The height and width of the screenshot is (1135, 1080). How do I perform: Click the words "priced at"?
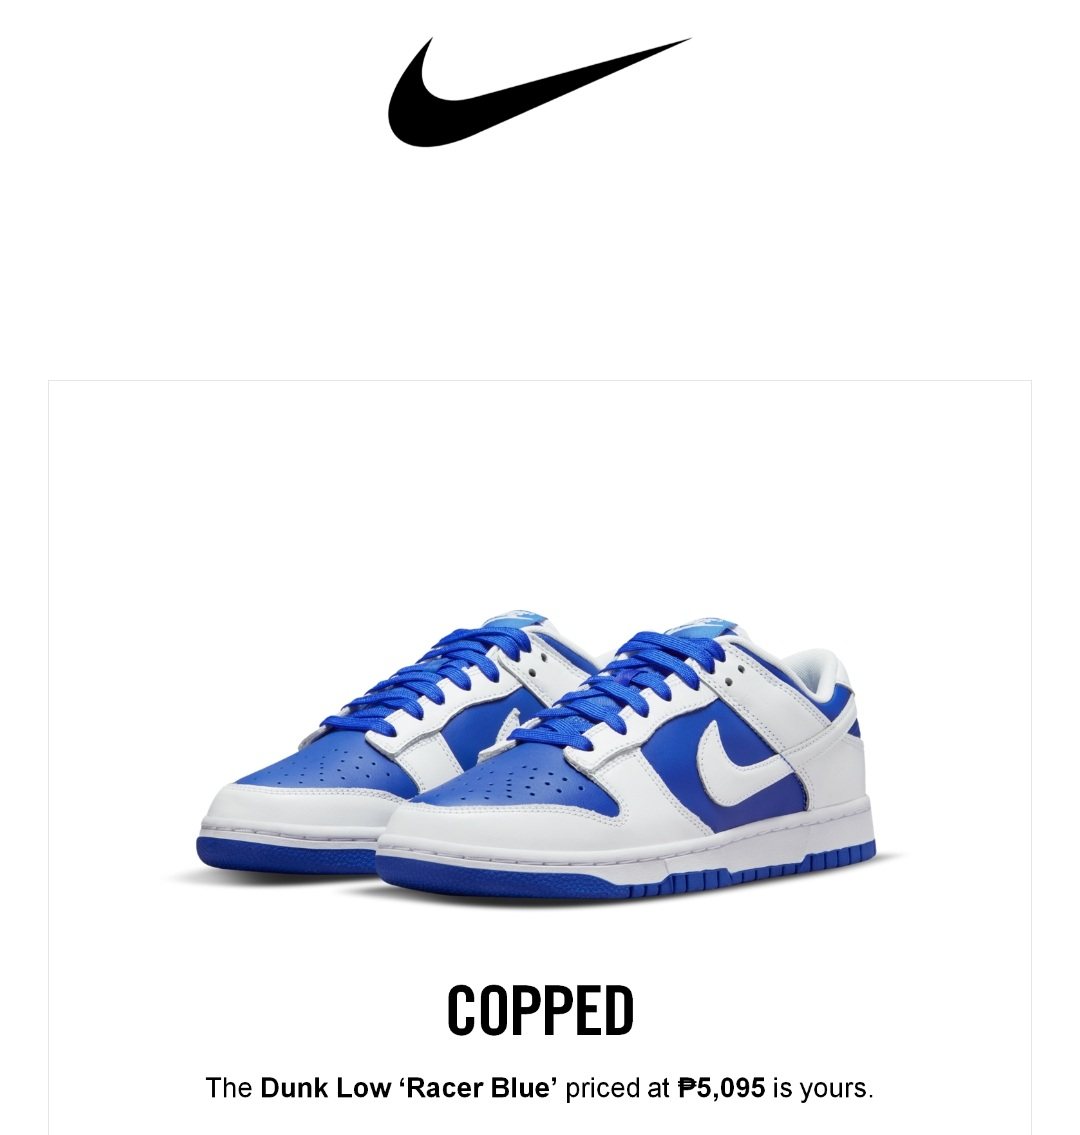coord(617,1089)
